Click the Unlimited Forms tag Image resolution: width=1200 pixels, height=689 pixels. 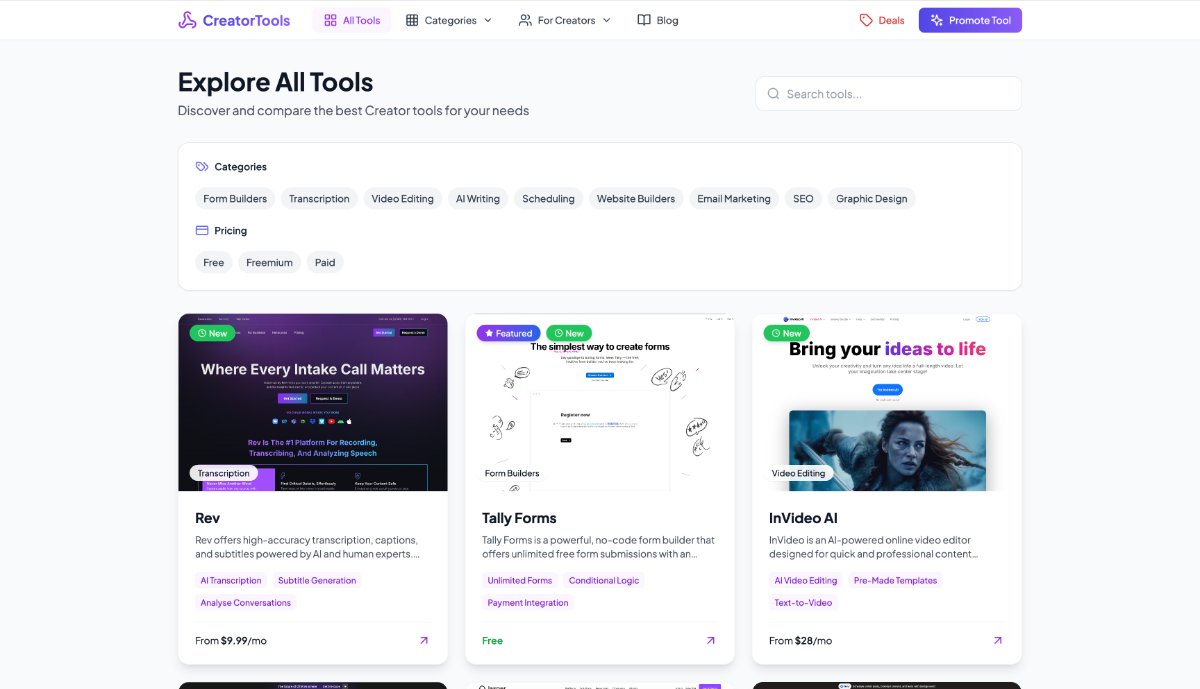click(x=520, y=580)
